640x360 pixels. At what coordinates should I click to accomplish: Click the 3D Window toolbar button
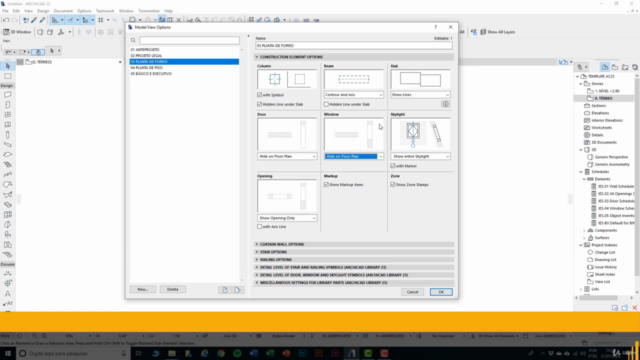tap(18, 32)
